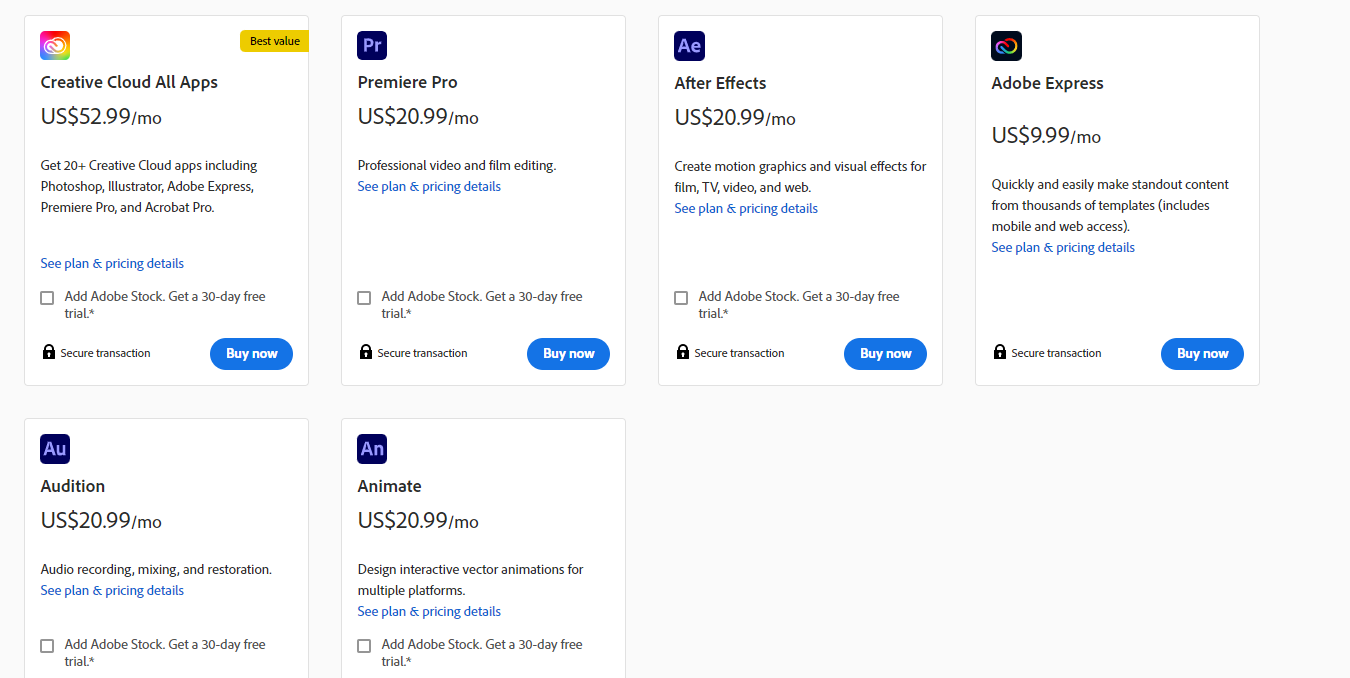Click the Animate app icon
1350x678 pixels.
point(372,449)
